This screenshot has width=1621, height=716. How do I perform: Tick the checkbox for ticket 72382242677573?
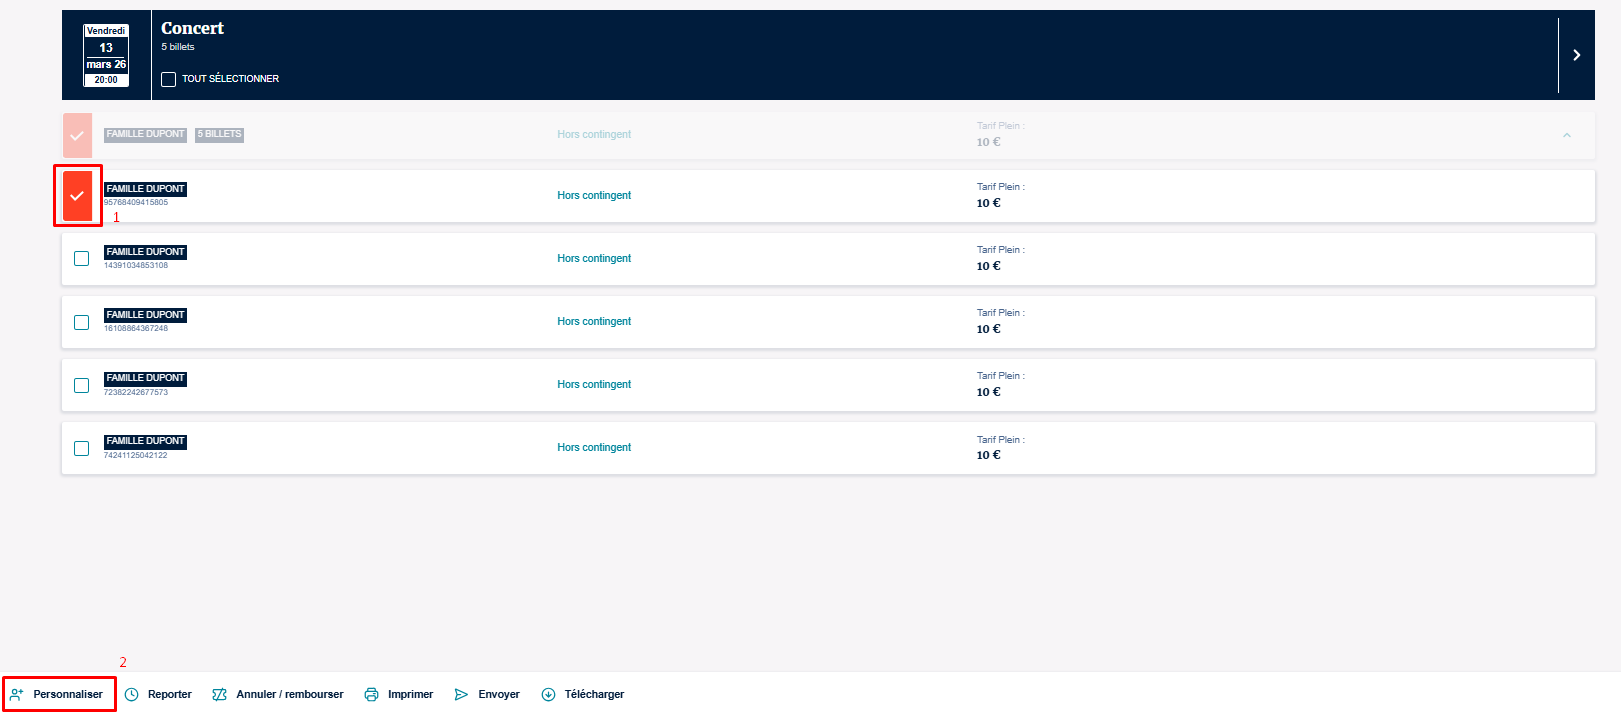click(x=82, y=385)
